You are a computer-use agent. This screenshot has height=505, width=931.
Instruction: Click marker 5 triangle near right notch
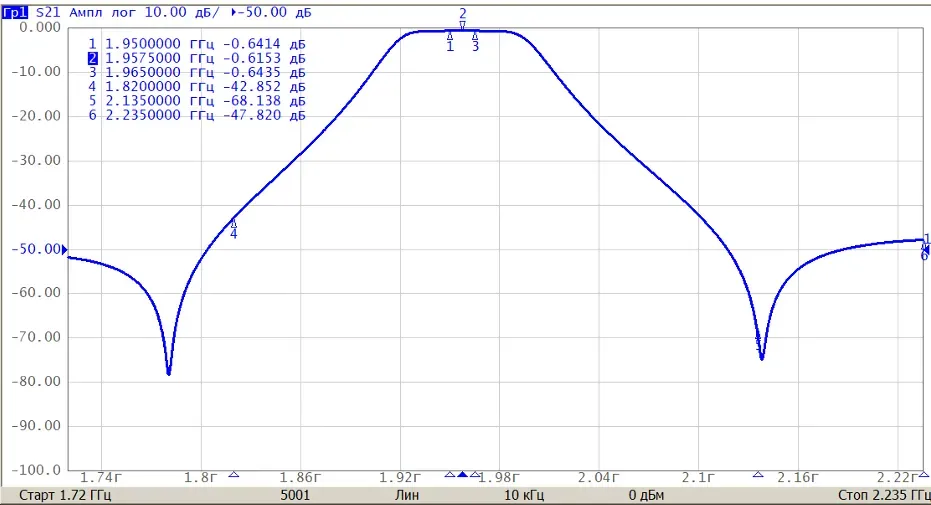tap(758, 339)
